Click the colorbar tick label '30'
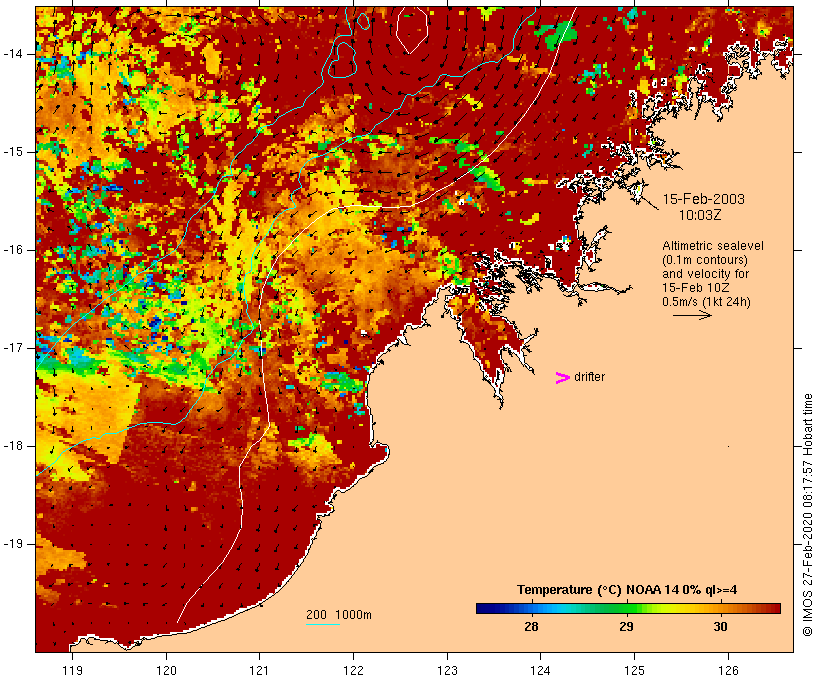Image resolution: width=820 pixels, height=680 pixels. point(721,626)
